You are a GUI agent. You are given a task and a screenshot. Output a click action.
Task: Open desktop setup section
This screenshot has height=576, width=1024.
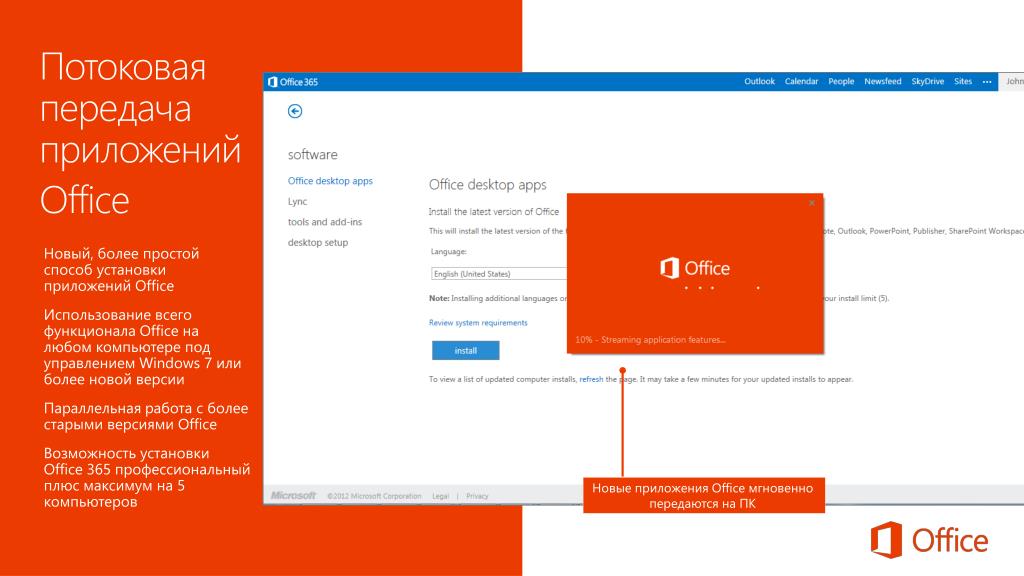(x=318, y=242)
